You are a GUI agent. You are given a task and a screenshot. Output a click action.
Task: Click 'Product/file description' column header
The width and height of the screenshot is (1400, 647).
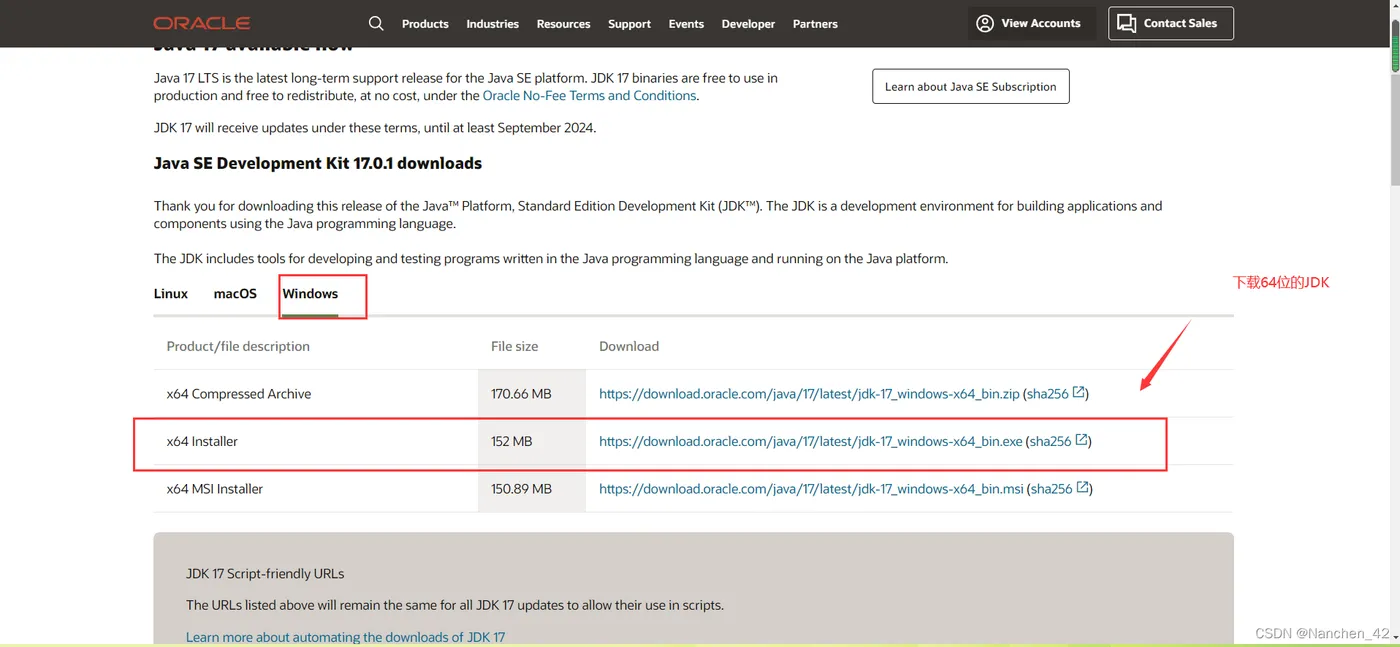[x=238, y=346]
